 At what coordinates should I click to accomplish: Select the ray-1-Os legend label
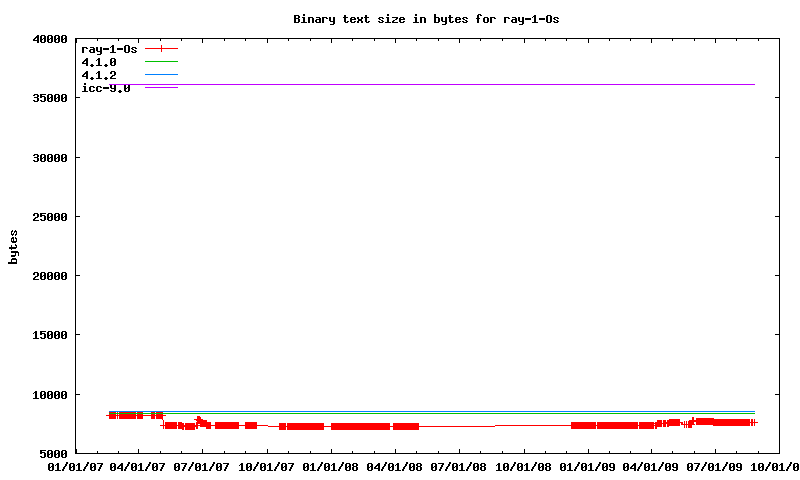coord(108,48)
